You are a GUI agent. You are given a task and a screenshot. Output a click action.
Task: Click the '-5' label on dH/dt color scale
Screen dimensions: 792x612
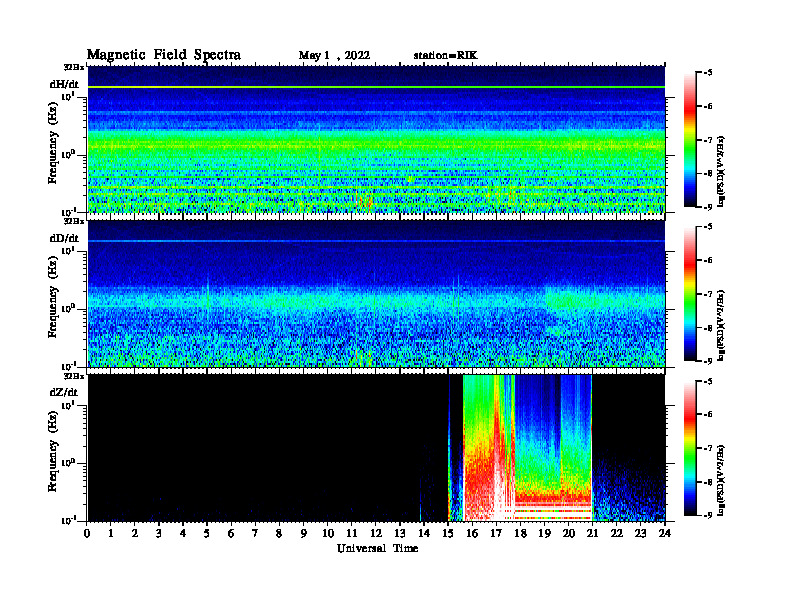708,73
